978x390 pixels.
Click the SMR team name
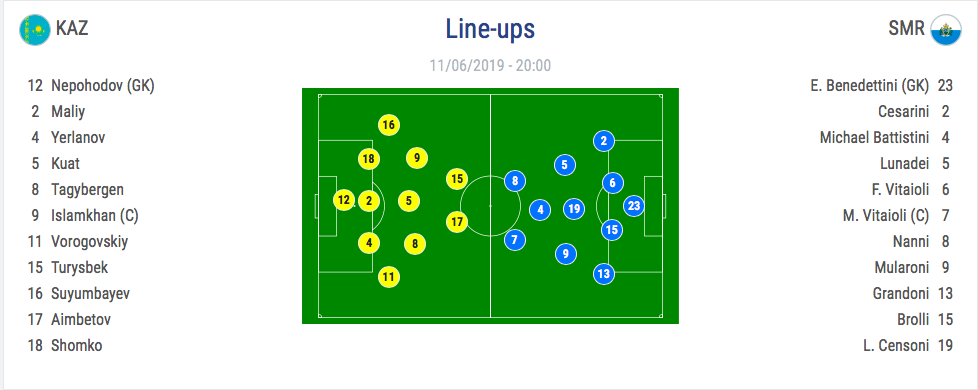pos(906,29)
